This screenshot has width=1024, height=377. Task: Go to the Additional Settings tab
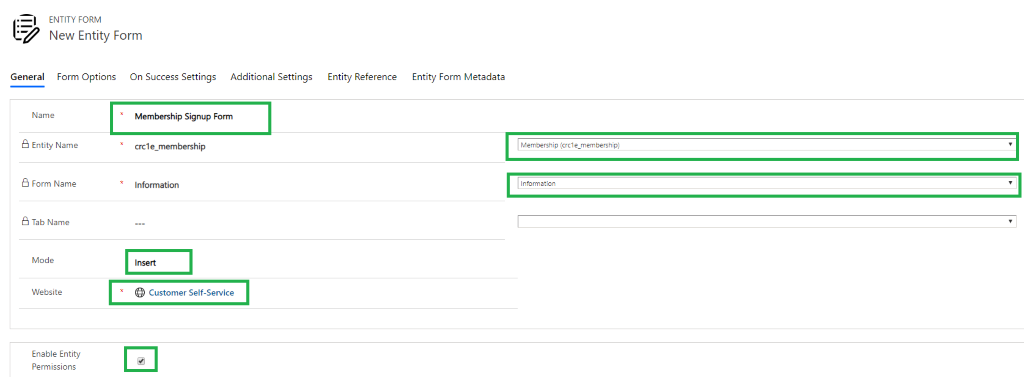(x=272, y=77)
